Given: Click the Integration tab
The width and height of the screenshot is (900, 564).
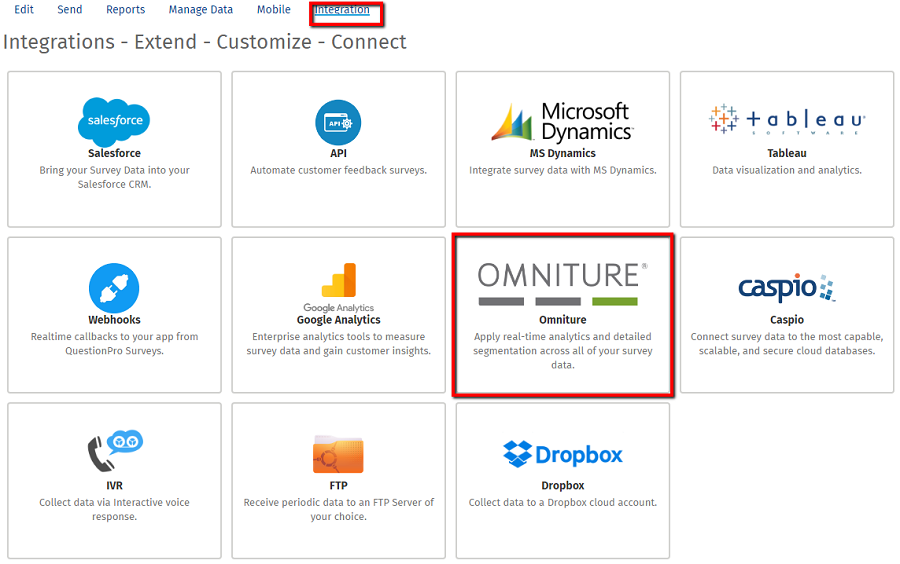Looking at the screenshot, I should [342, 10].
